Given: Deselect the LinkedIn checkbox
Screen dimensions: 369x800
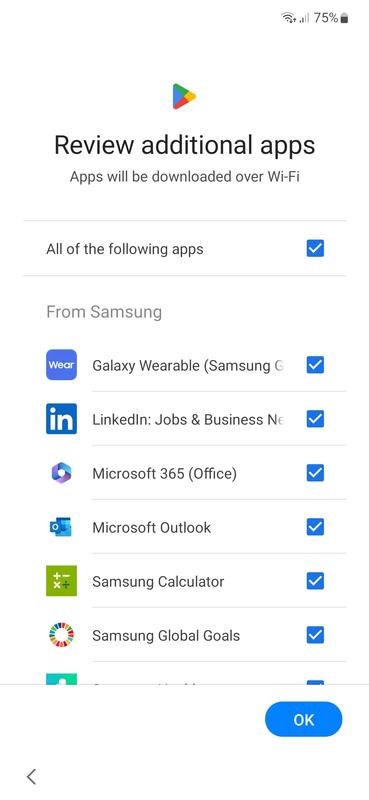Looking at the screenshot, I should click(315, 419).
